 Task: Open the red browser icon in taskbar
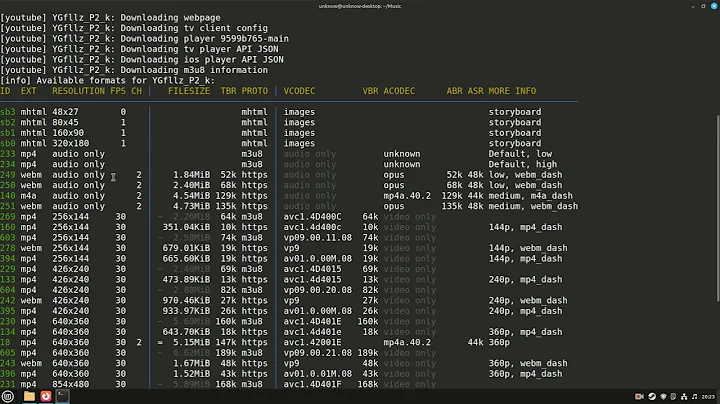45,396
